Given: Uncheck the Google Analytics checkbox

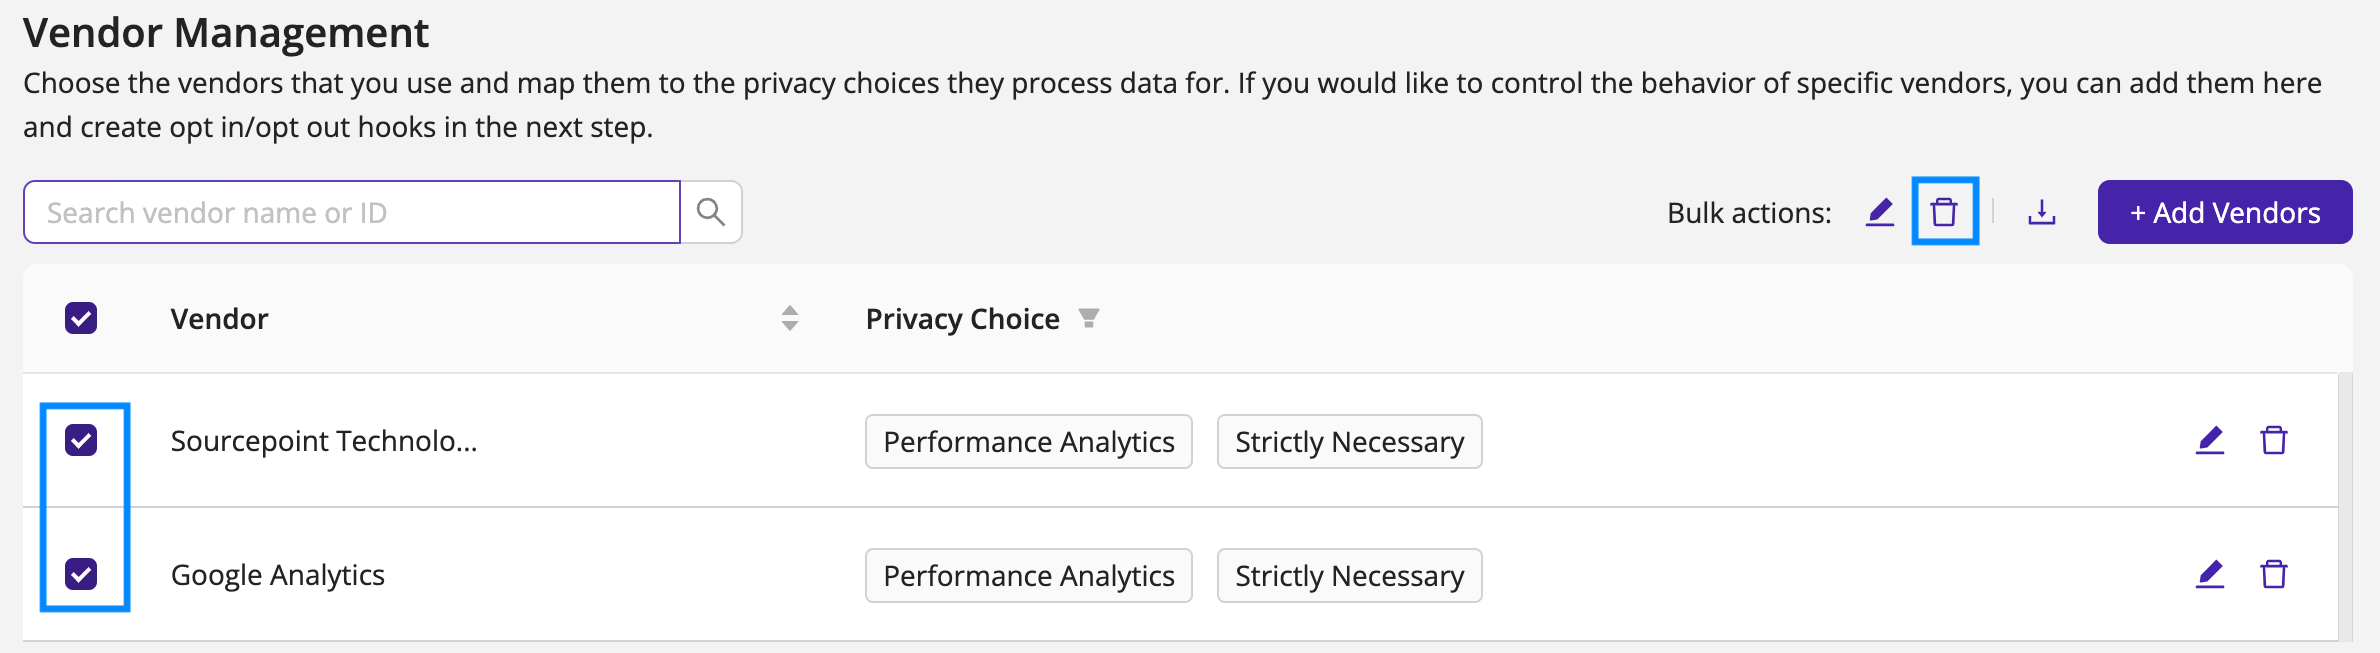Looking at the screenshot, I should pyautogui.click(x=81, y=574).
